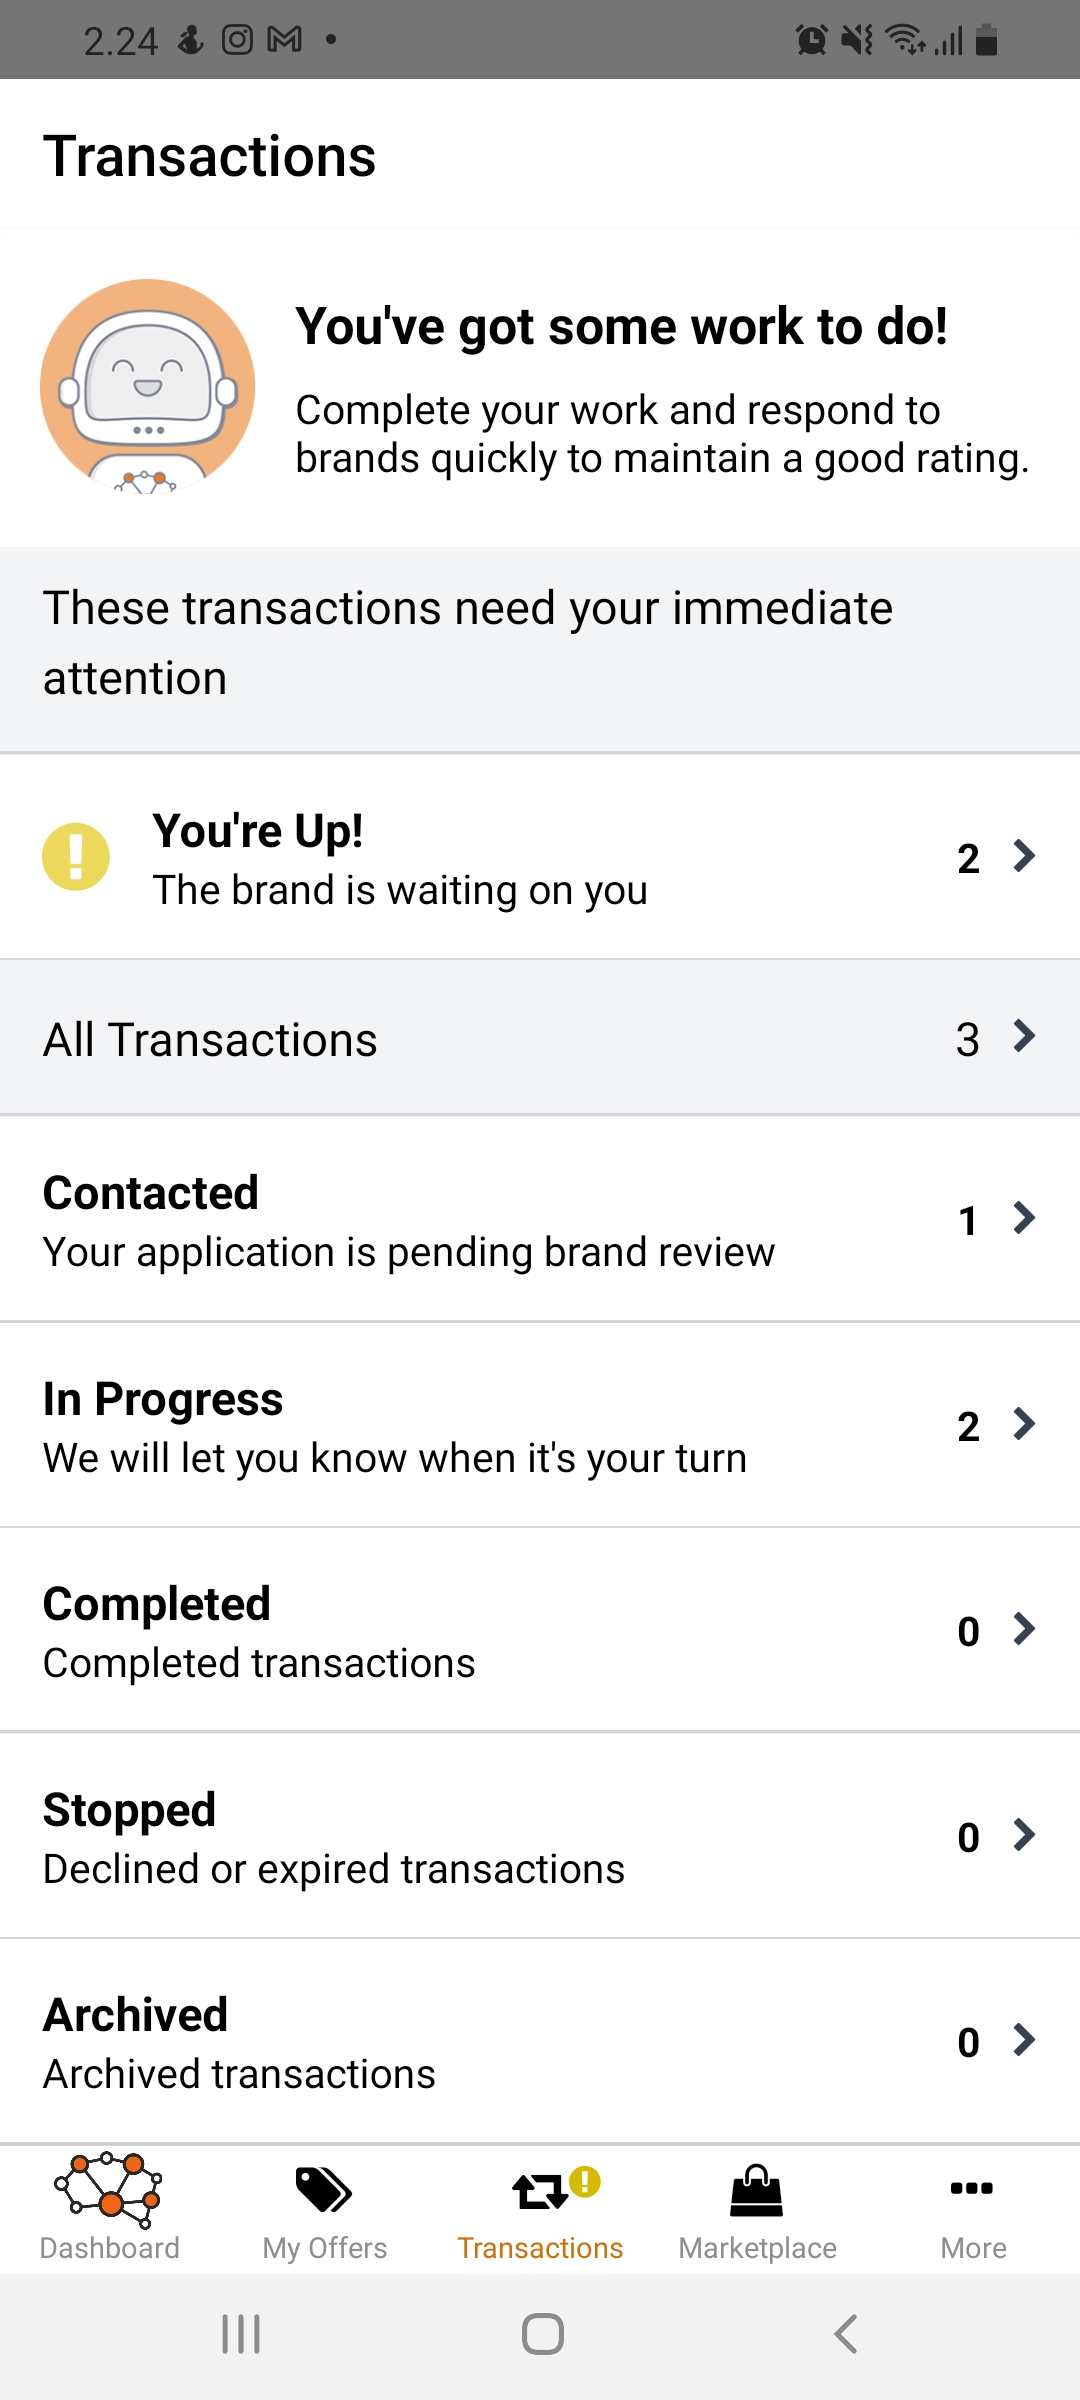Tap the Transactions arrows icon
Viewport: 1080px width, 2400px height.
pos(540,2190)
